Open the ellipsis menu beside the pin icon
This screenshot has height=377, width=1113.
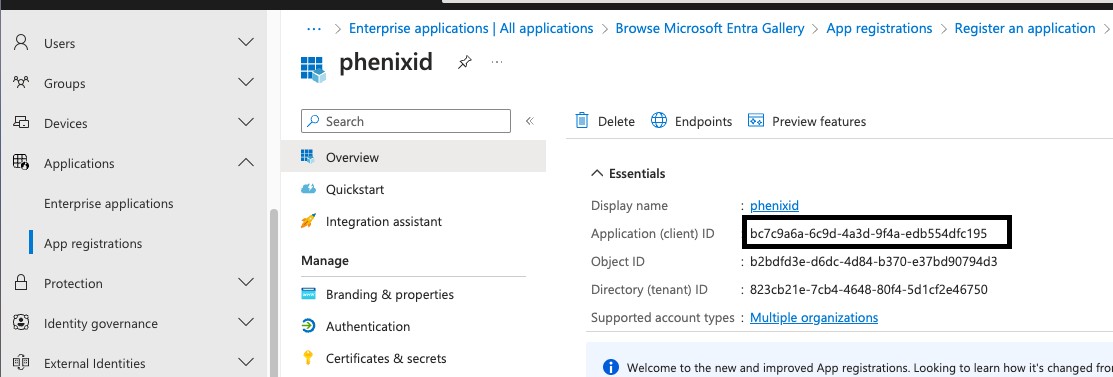pyautogui.click(x=497, y=62)
